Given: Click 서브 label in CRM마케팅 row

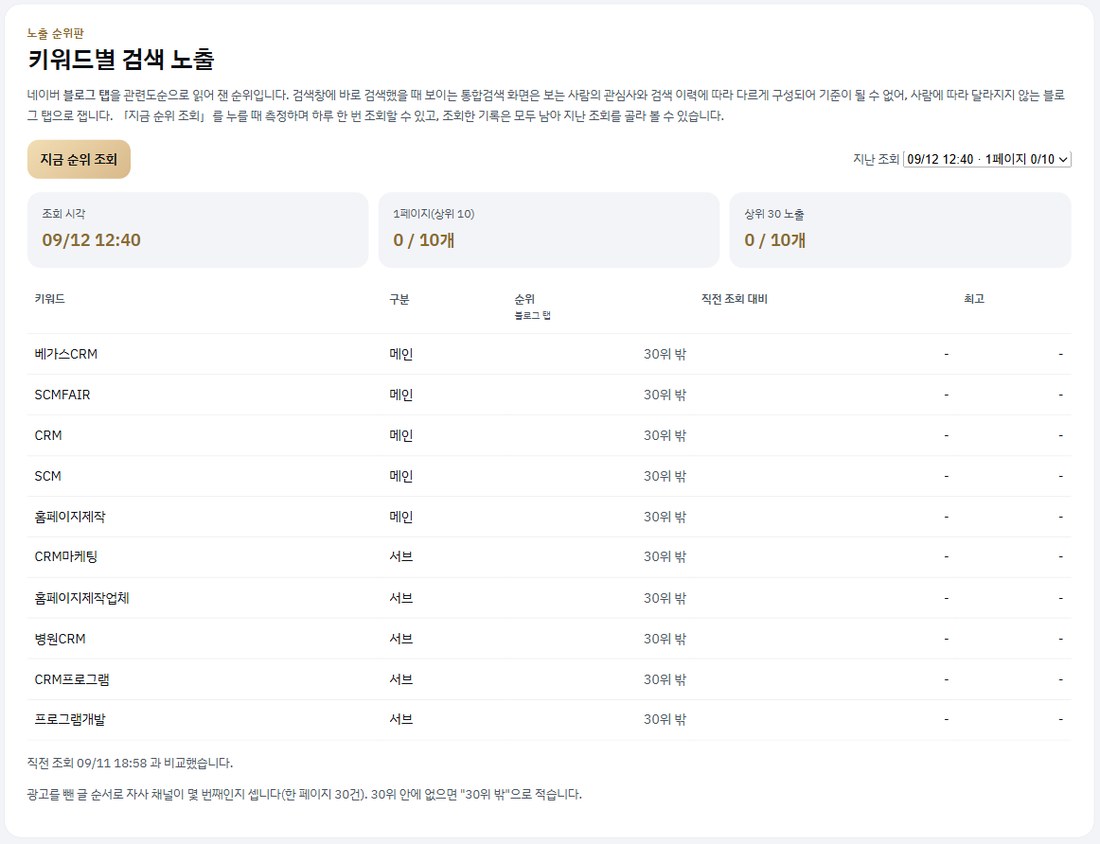Looking at the screenshot, I should click(x=401, y=557).
